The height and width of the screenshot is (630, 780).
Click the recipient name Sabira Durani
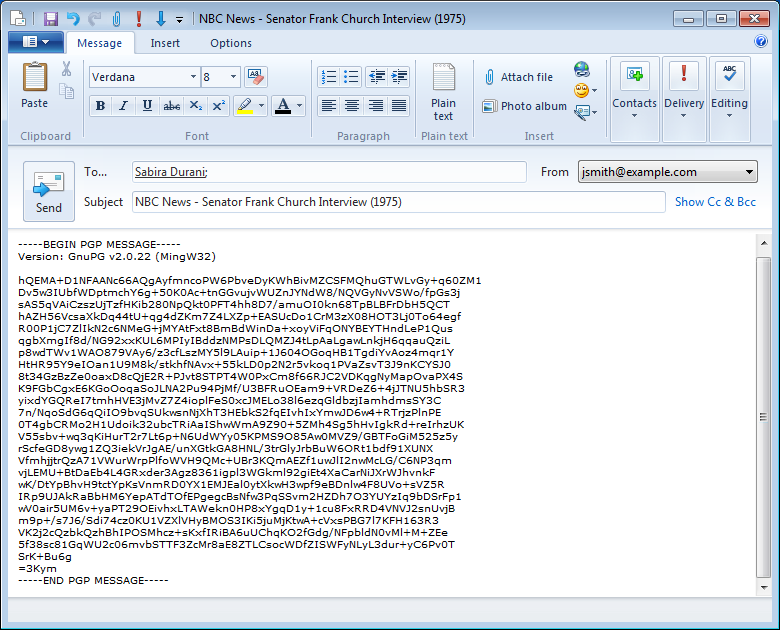coord(170,172)
